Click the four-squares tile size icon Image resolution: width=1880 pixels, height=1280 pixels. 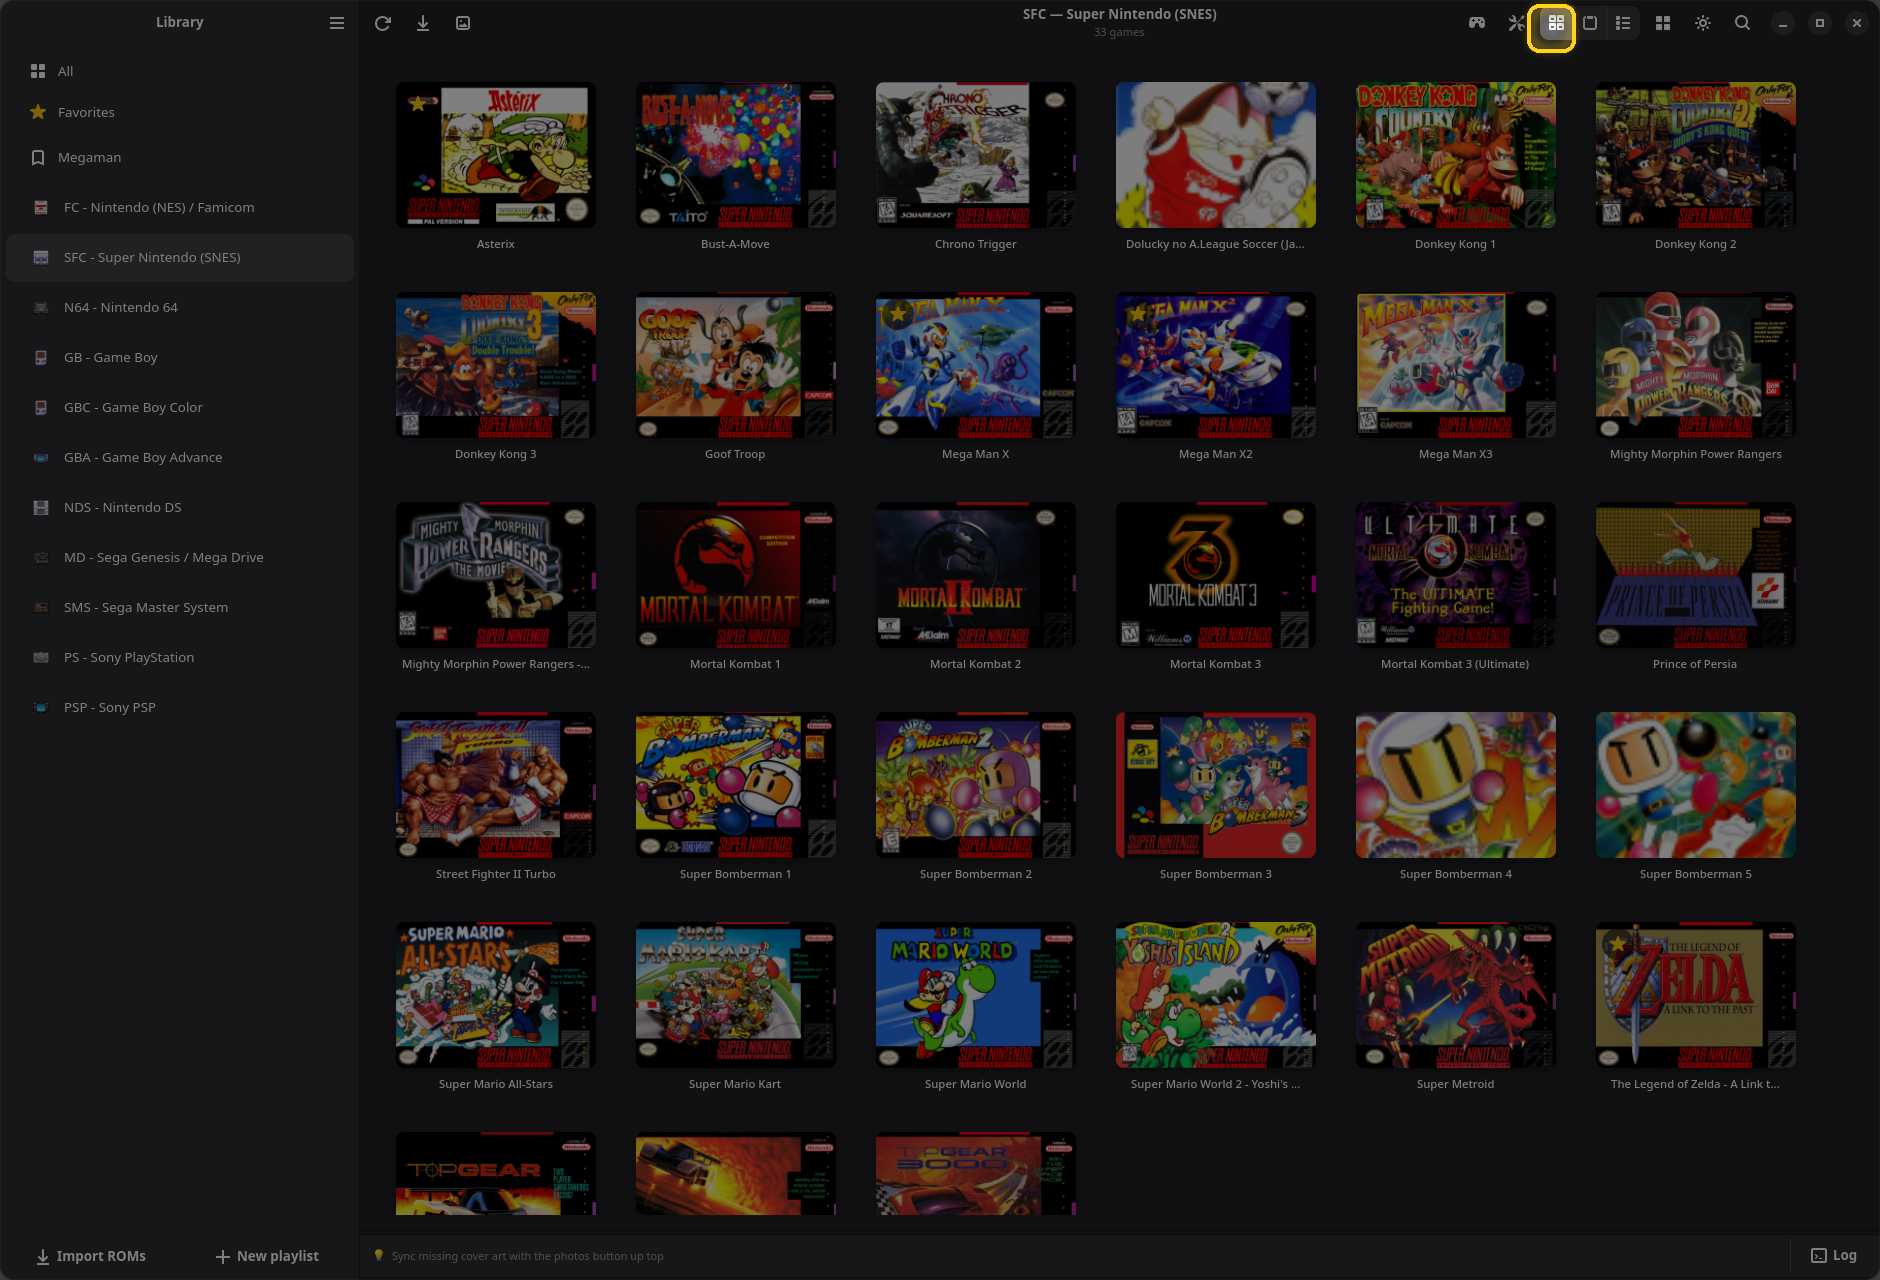1663,23
